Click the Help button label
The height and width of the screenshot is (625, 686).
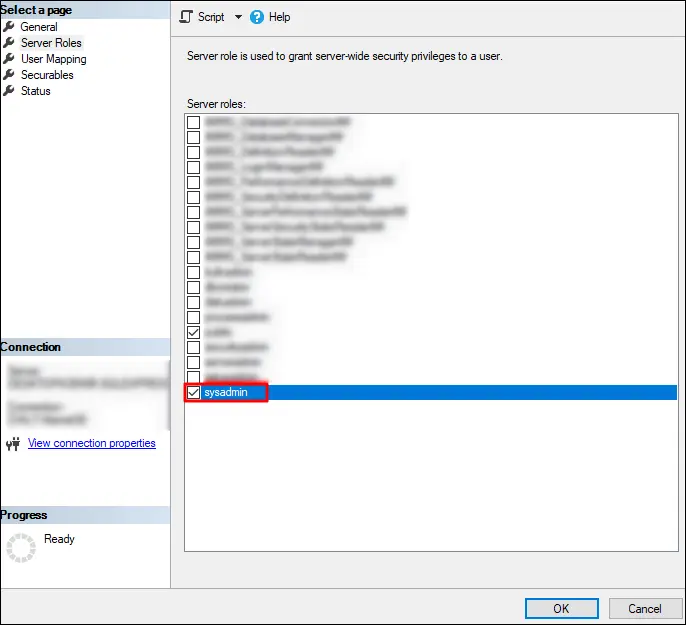pos(279,17)
